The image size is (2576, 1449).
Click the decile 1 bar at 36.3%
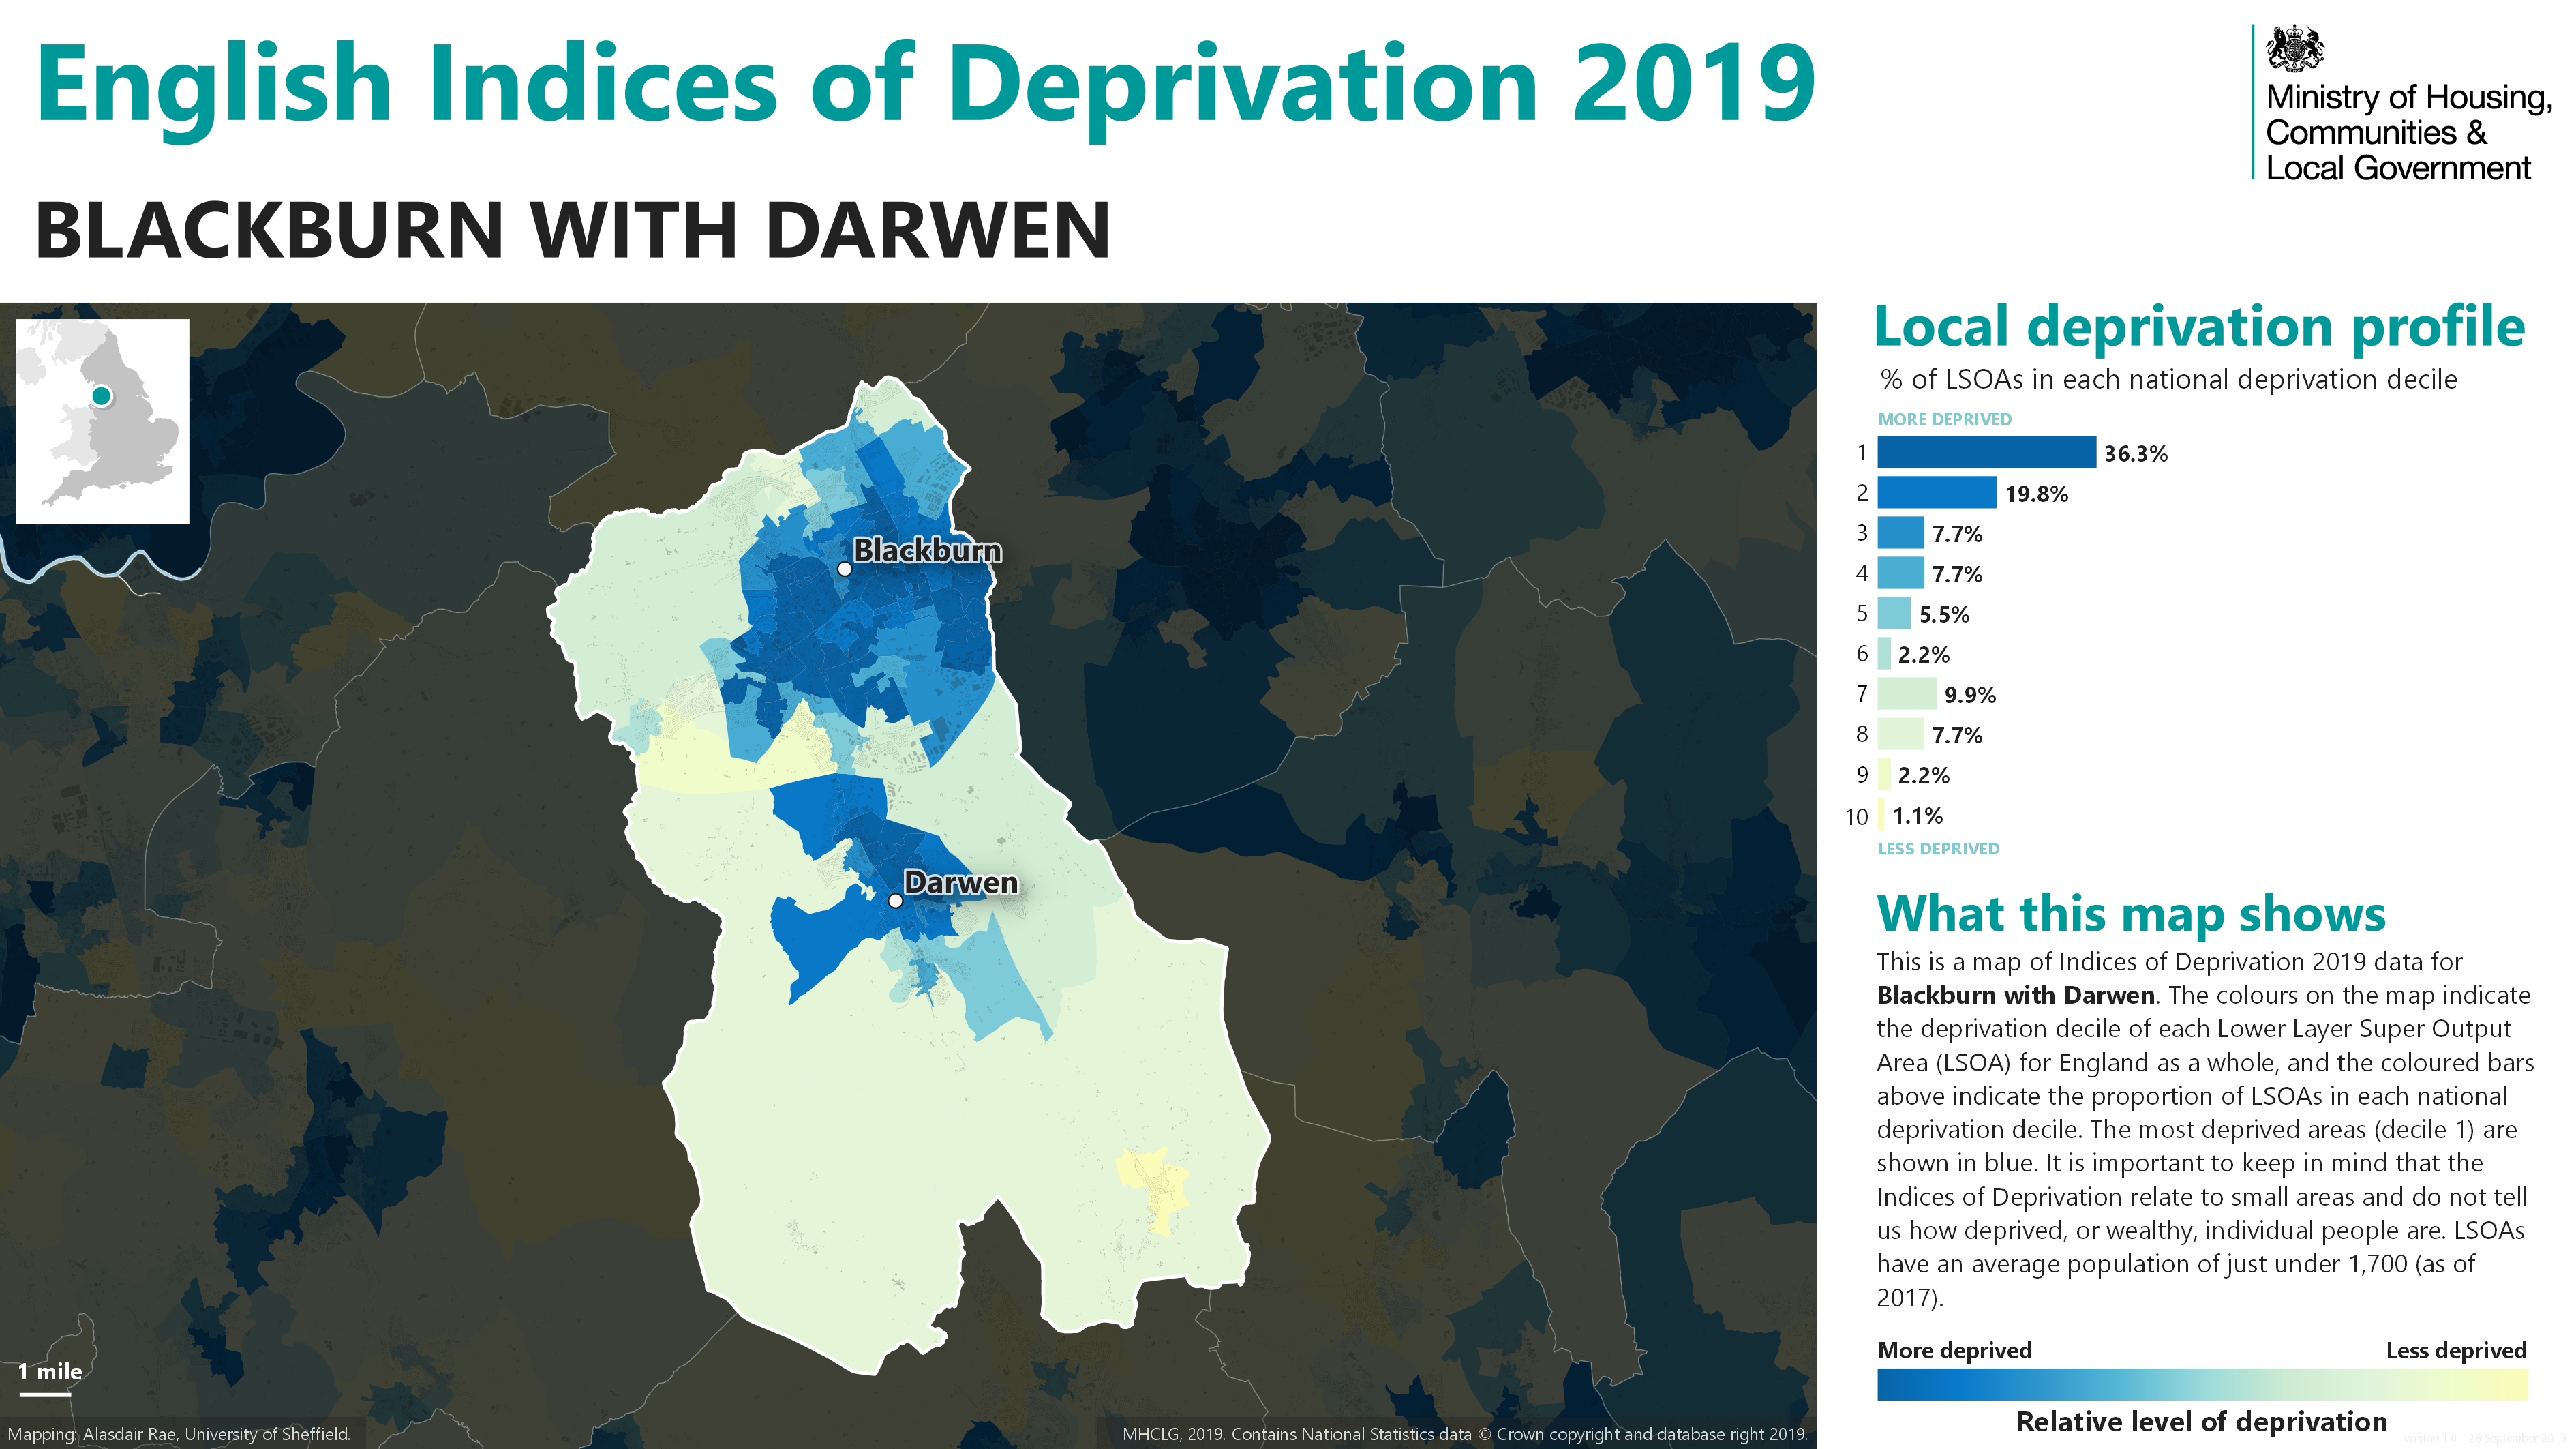coord(1986,452)
